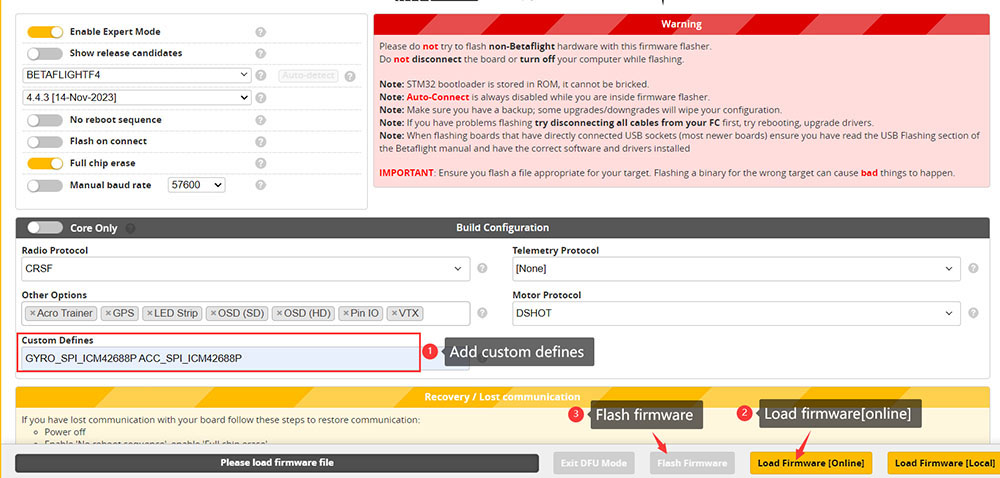Screen dimensions: 1000x478
Task: Remove the VTX option tag
Action: [x=395, y=314]
